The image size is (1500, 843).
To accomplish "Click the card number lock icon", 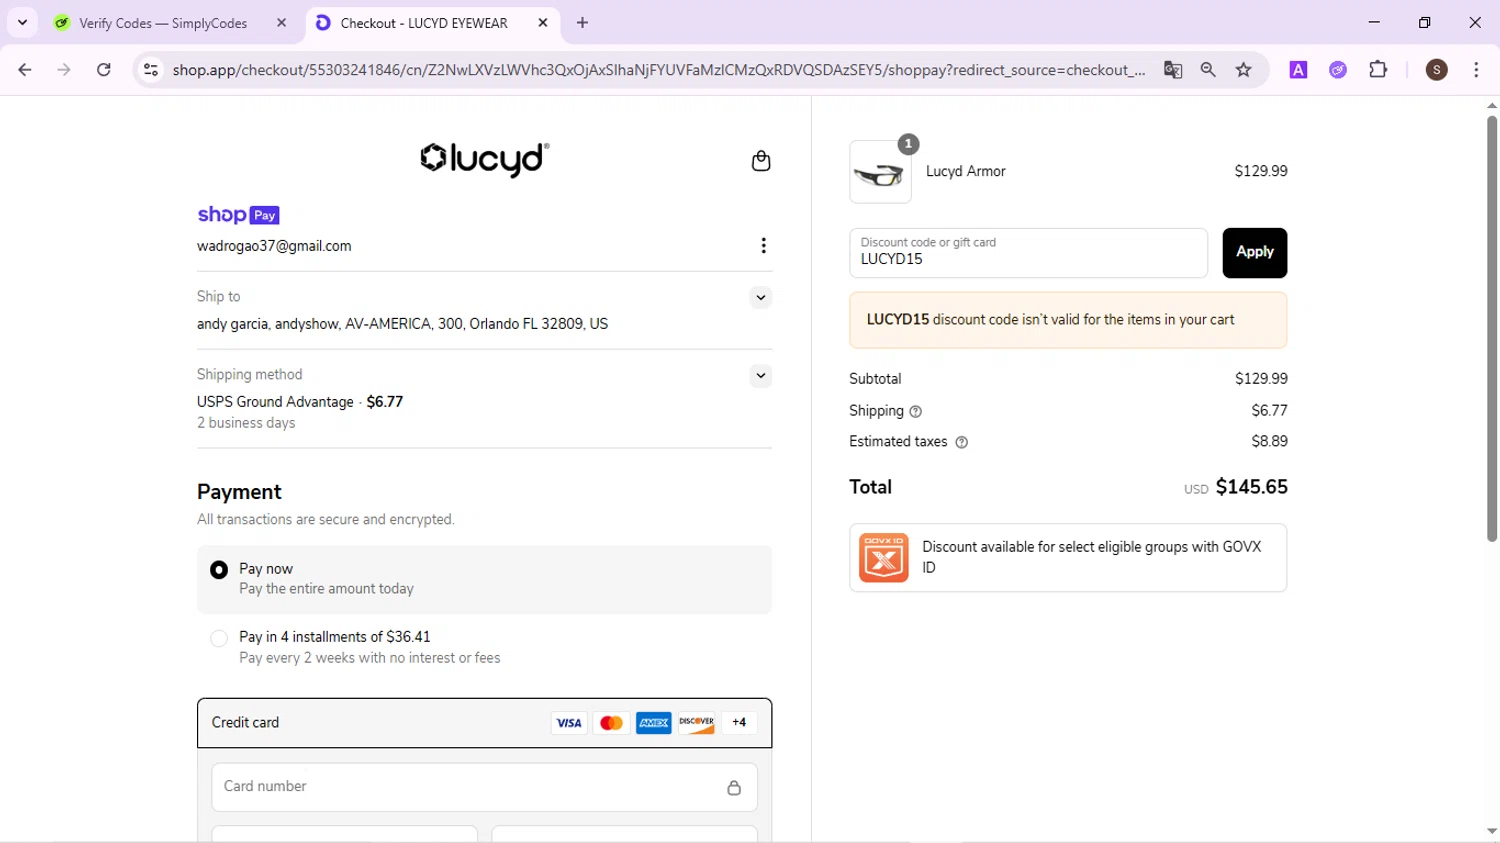I will (734, 788).
